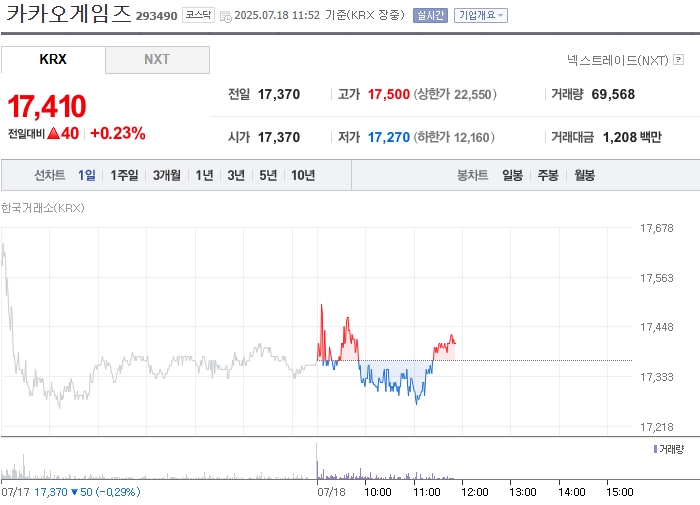The image size is (700, 505).
Task: Select the 5년 line chart period
Action: click(268, 175)
